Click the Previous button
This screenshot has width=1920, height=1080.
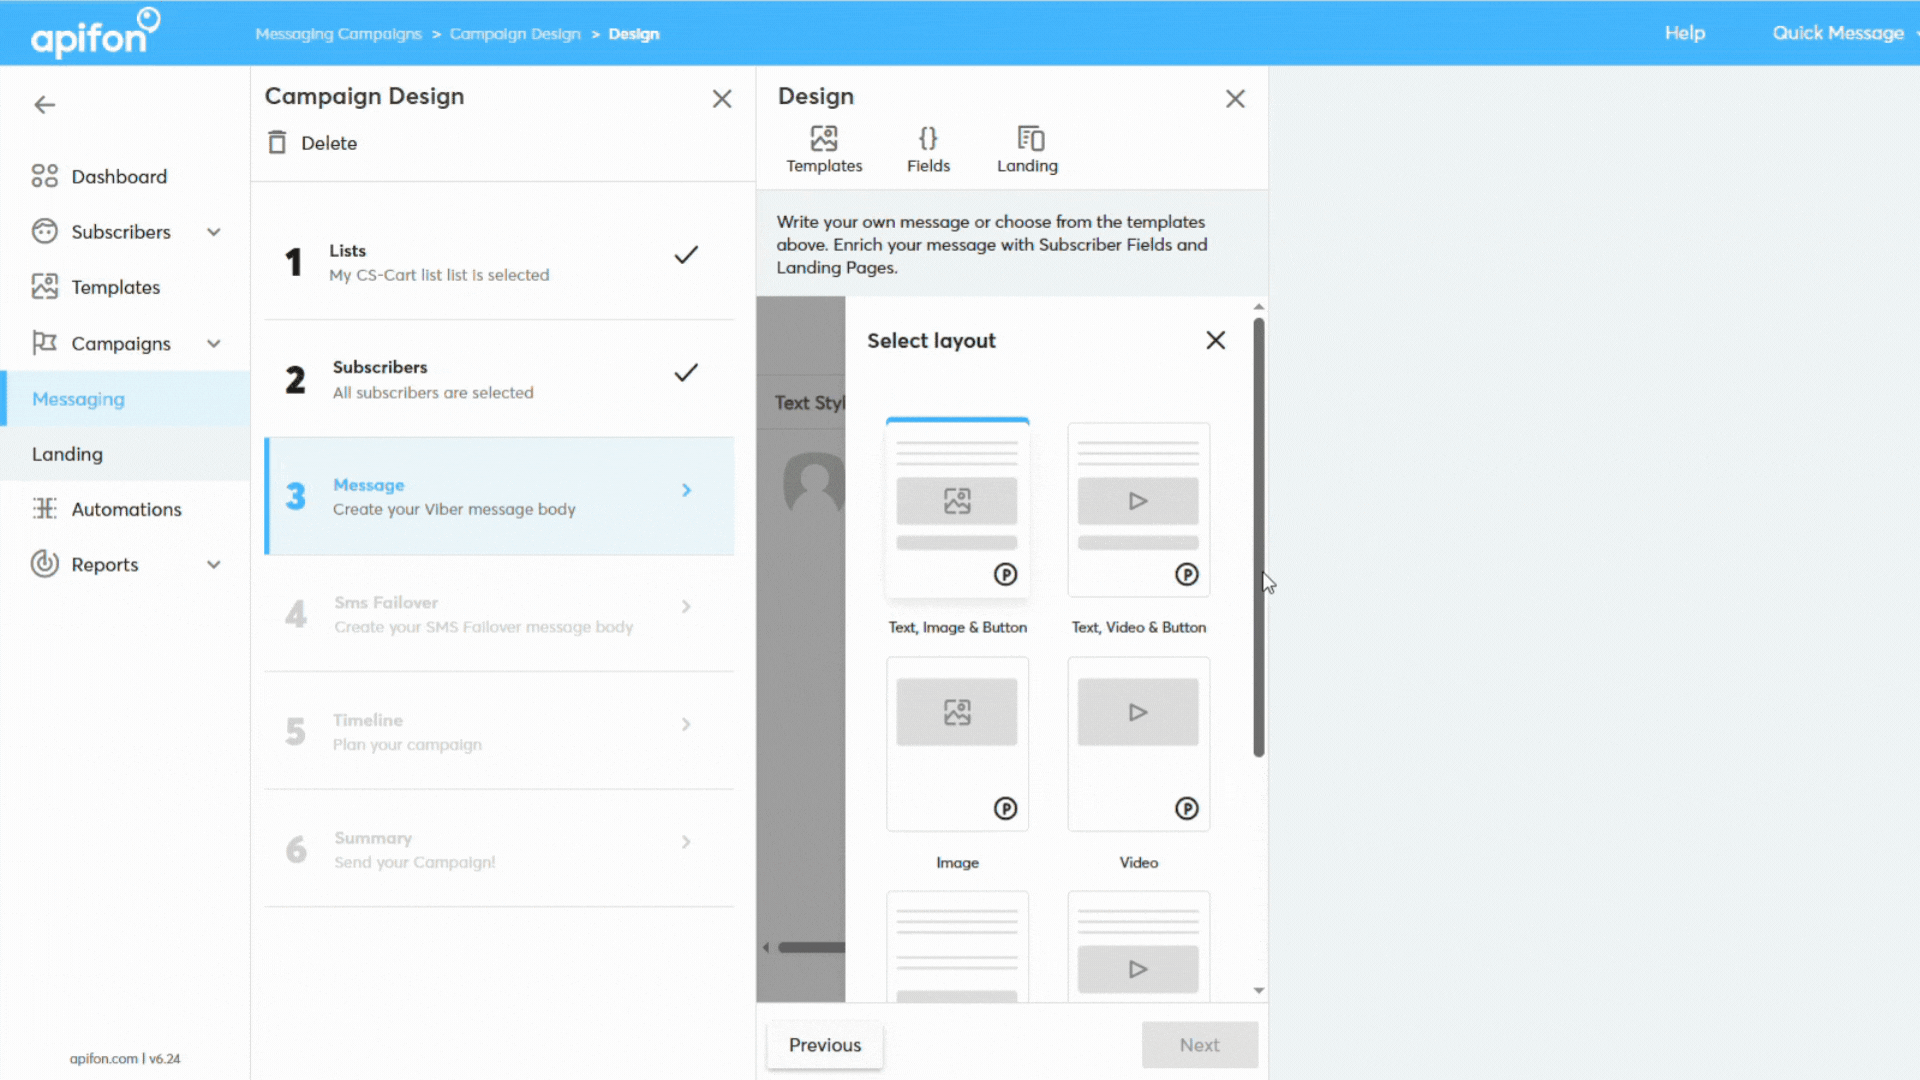coord(824,1044)
